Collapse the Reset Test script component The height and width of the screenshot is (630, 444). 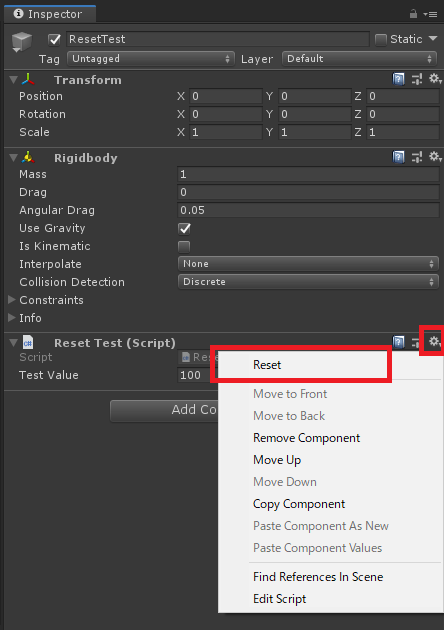pos(13,343)
